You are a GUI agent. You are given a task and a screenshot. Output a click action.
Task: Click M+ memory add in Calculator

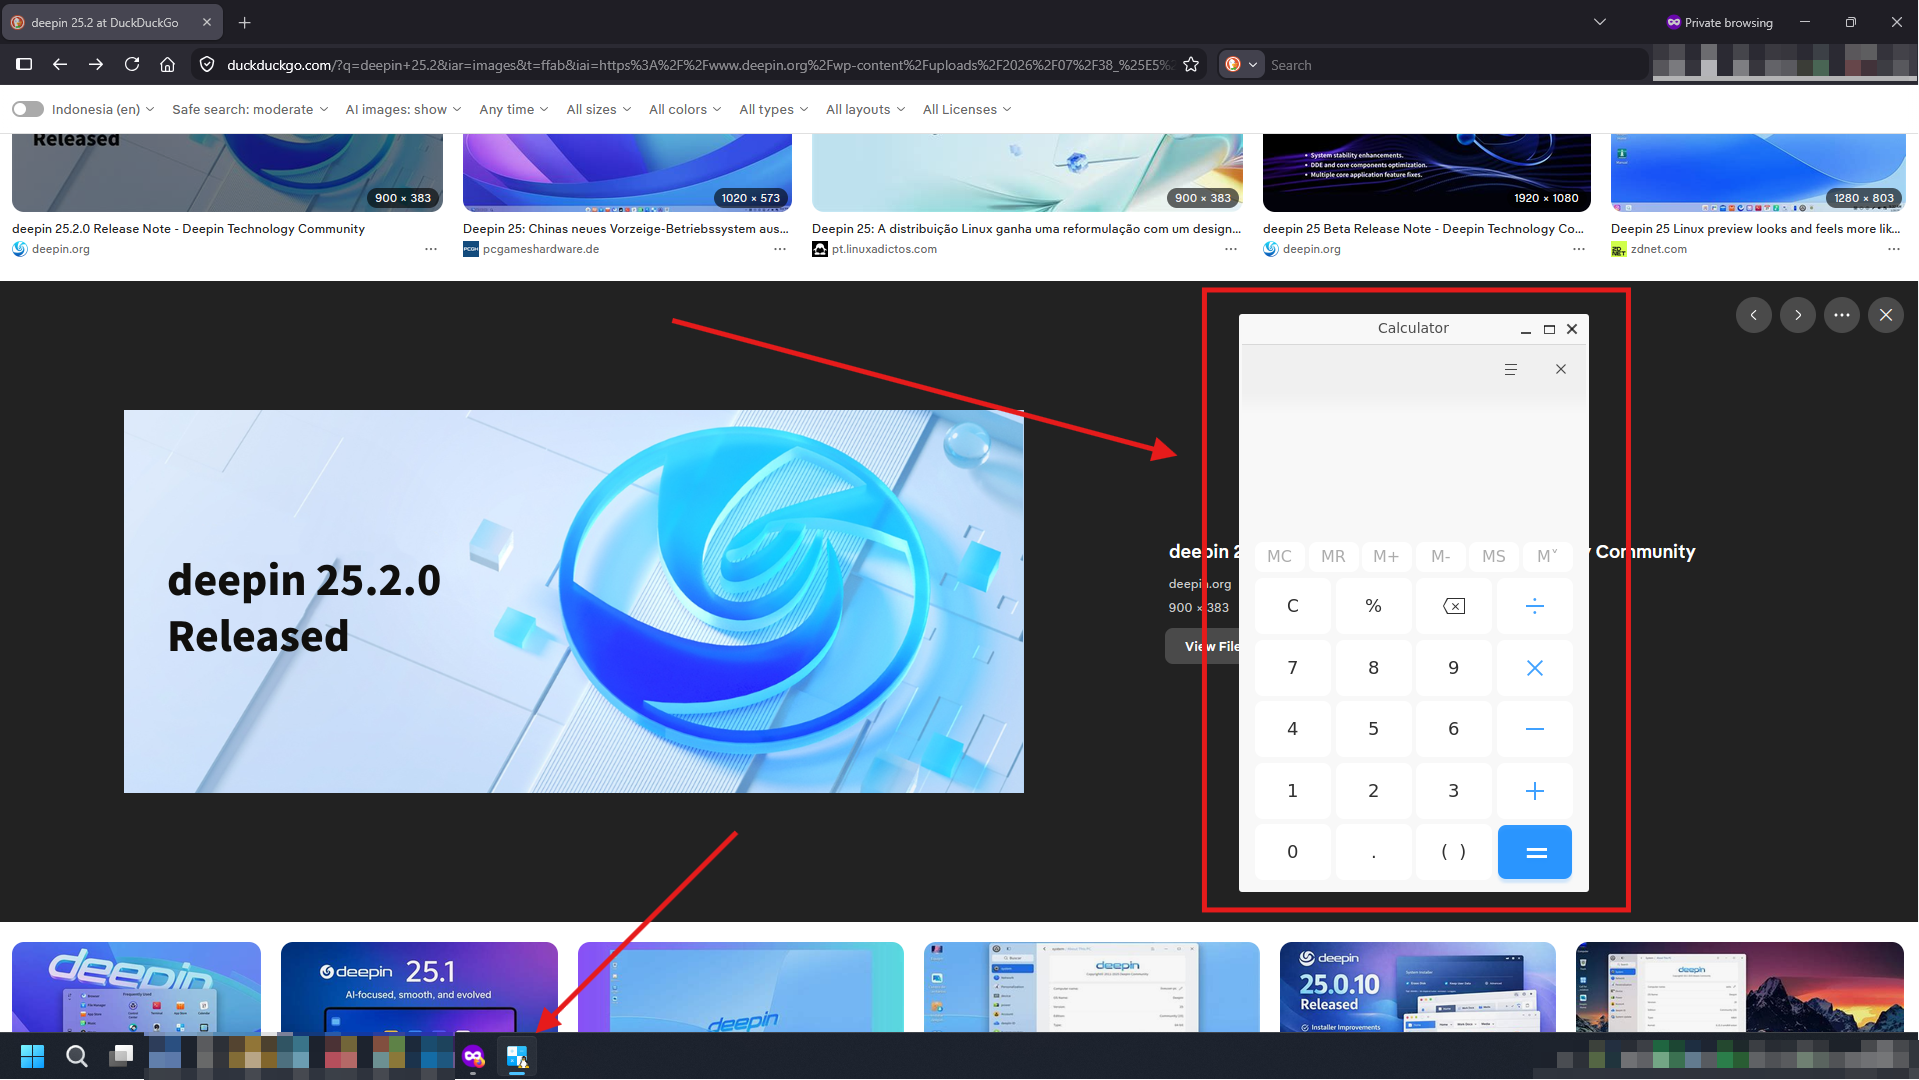coord(1386,556)
